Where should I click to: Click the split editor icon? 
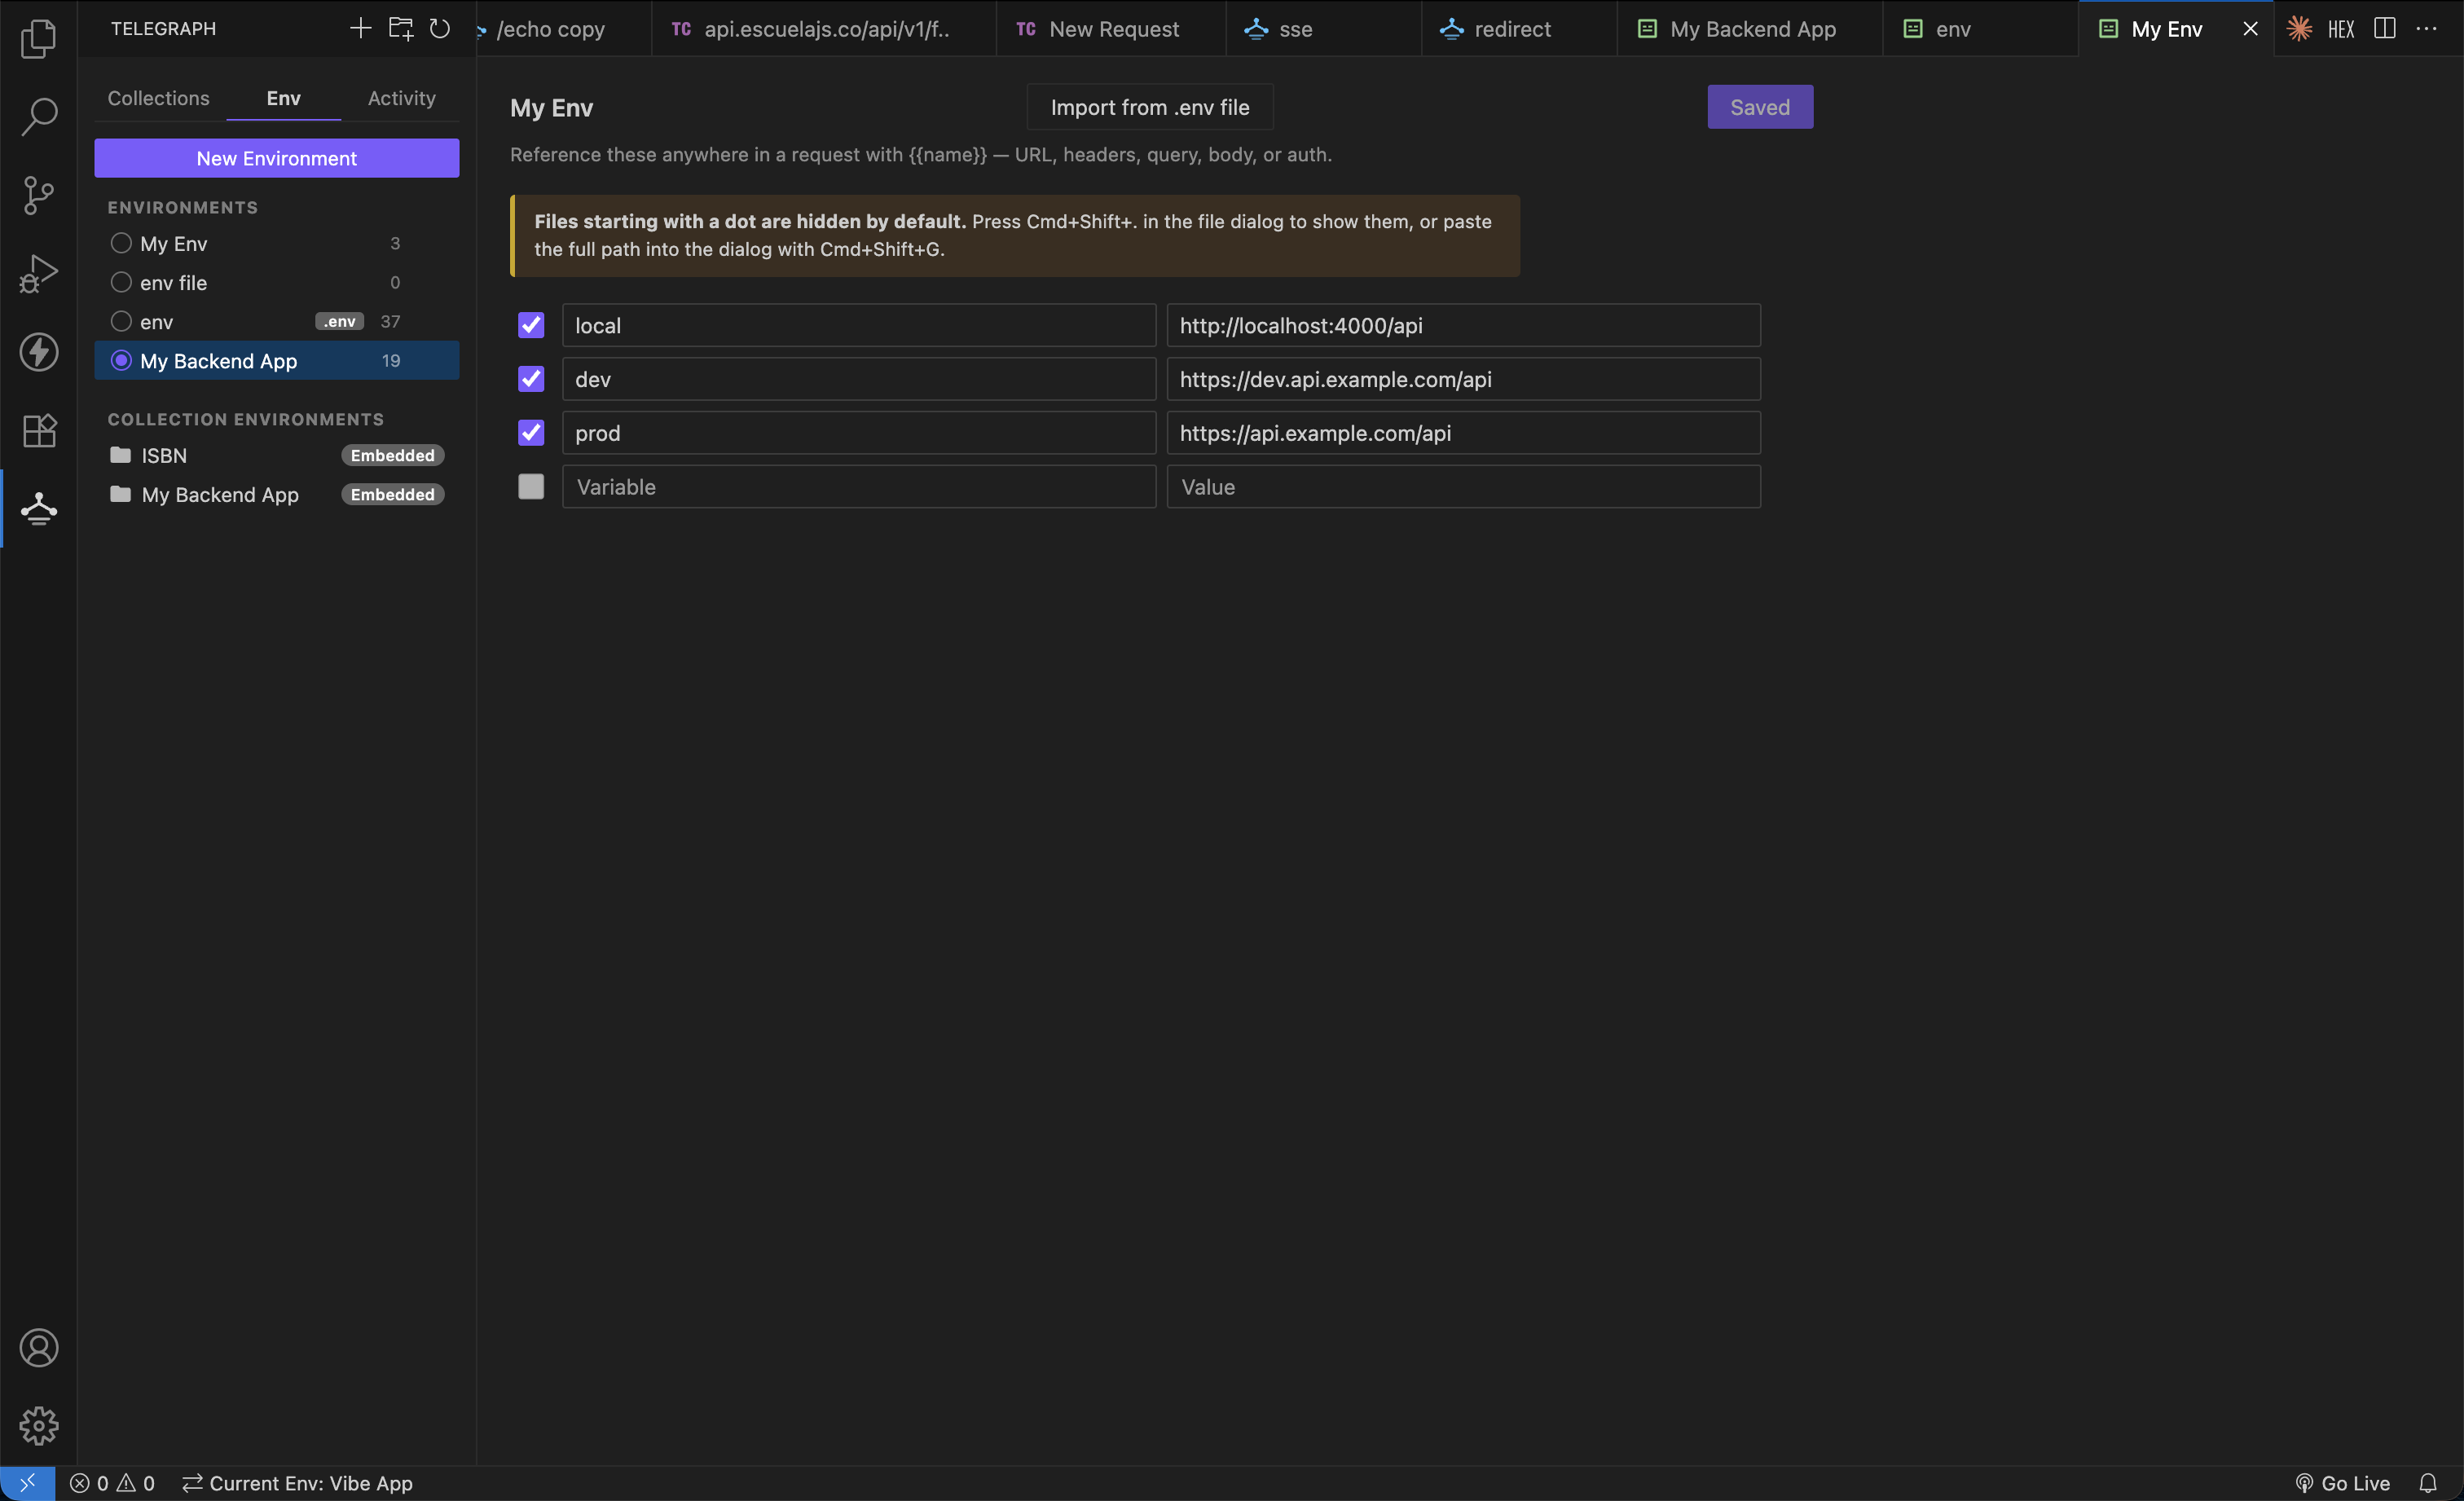(2384, 28)
